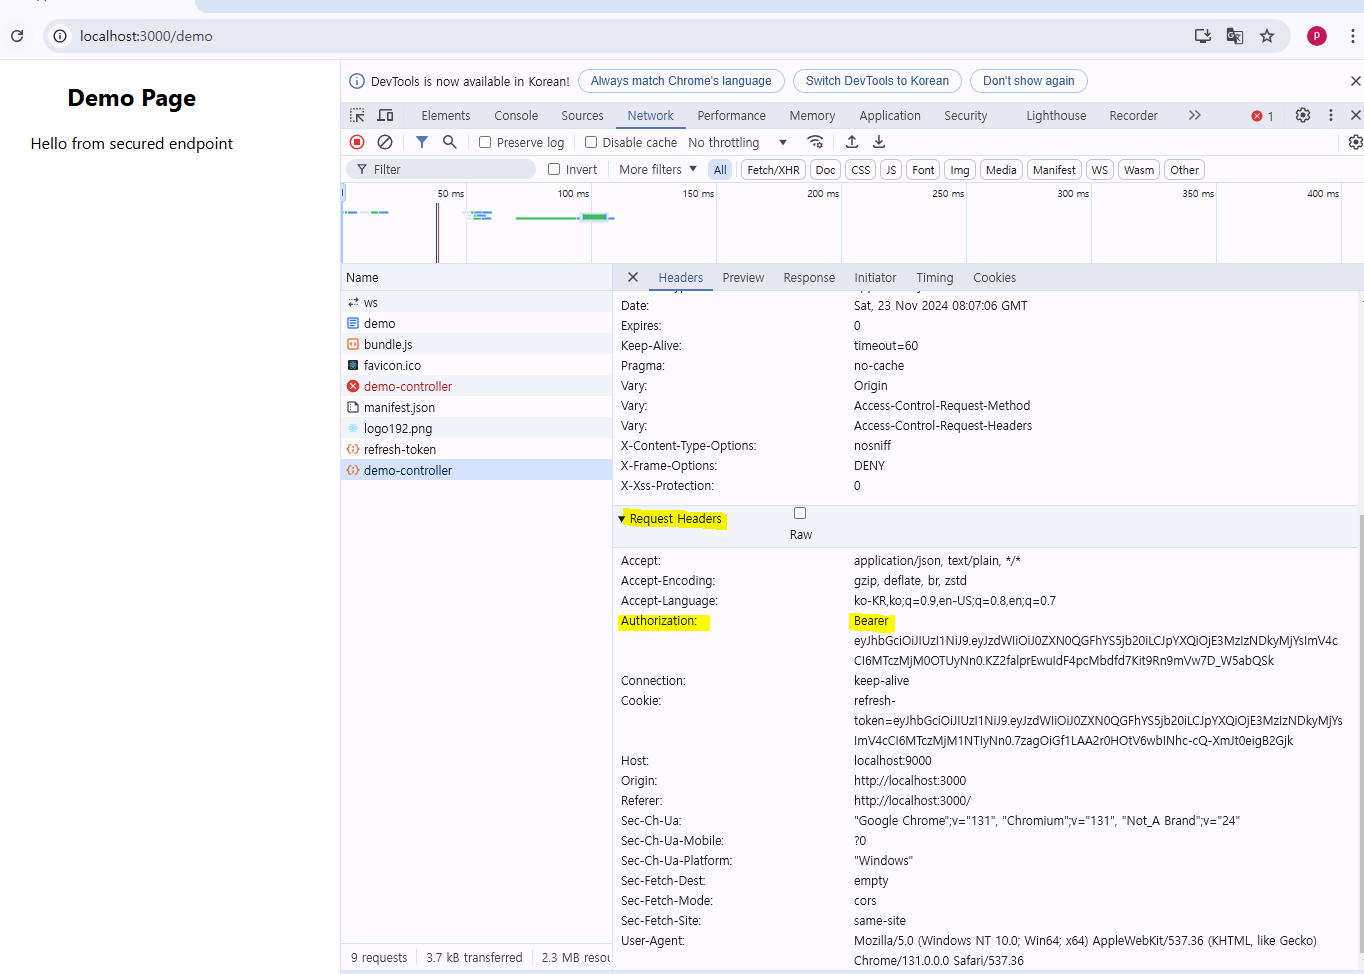Screen dimensions: 1364x974
Task: Open the Chrome three-dot menu
Action: pos(1352,36)
